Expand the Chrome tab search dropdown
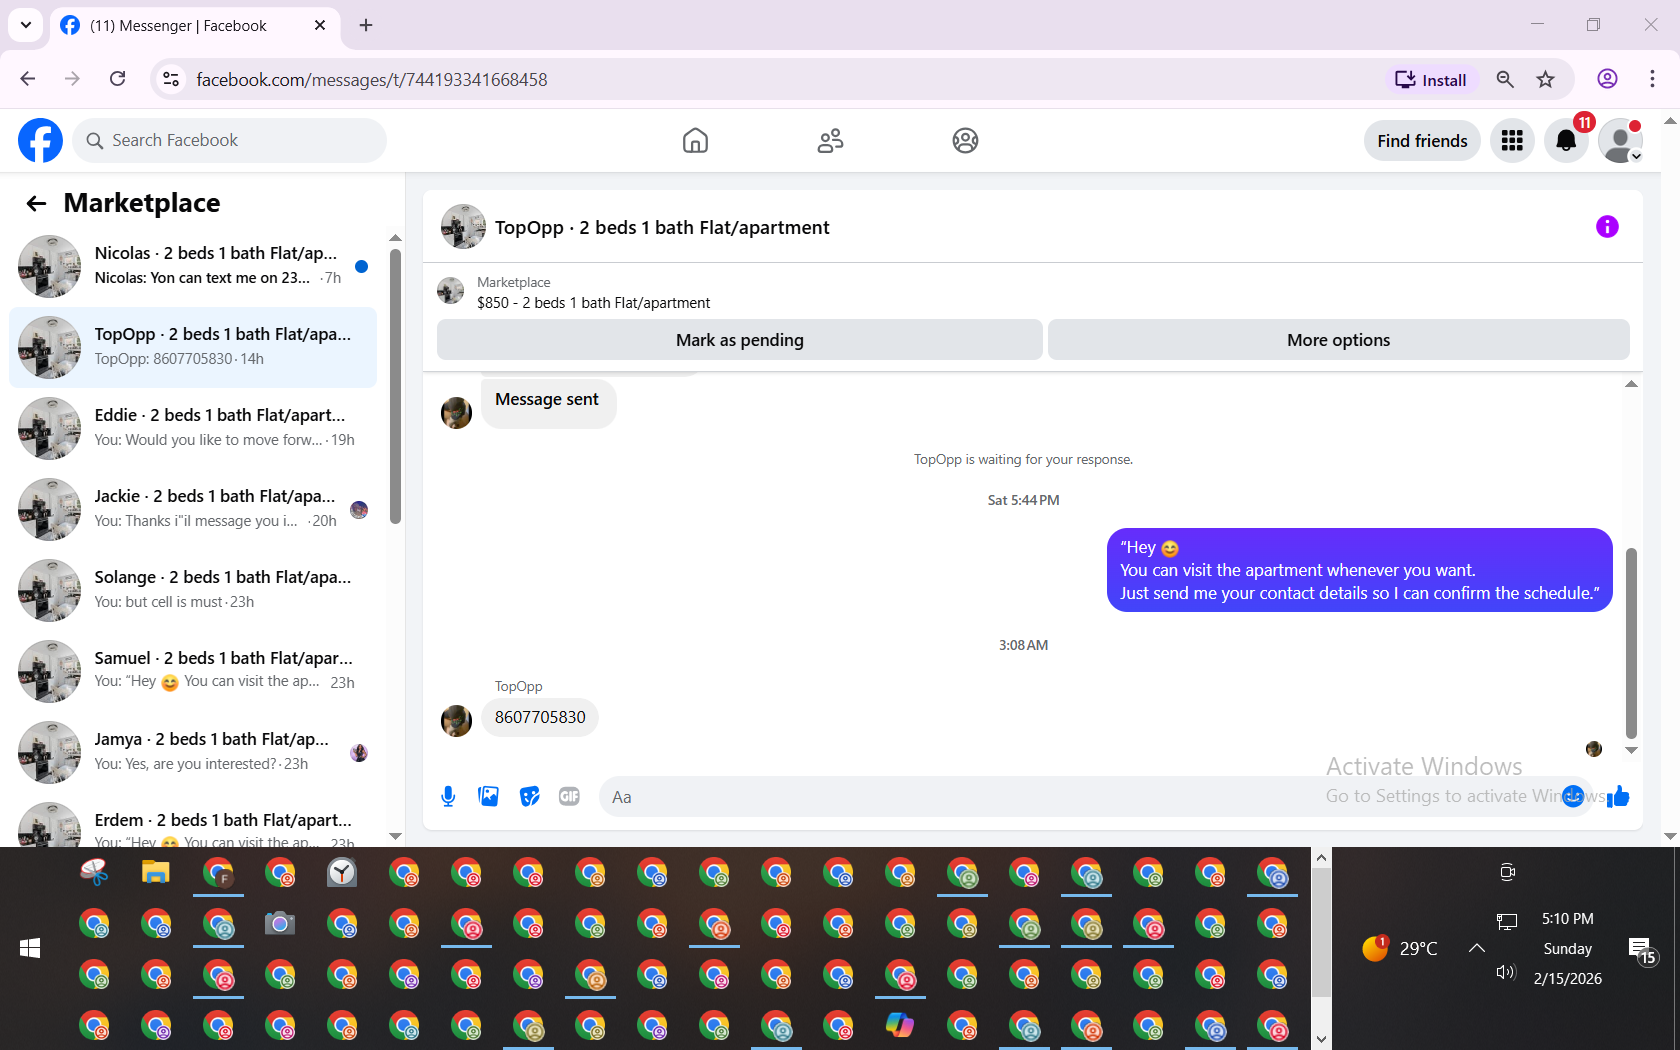The width and height of the screenshot is (1680, 1050). (25, 25)
